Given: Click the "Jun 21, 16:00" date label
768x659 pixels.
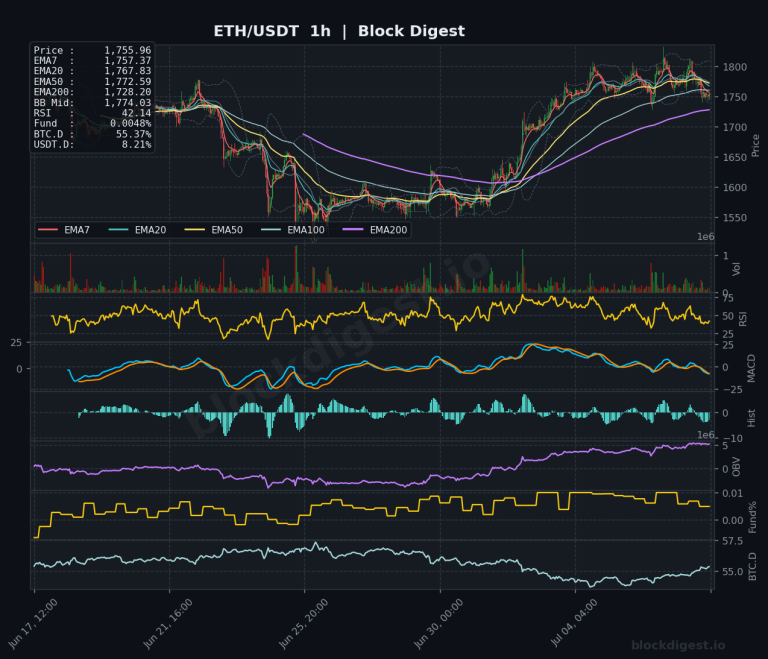Looking at the screenshot, I should pos(168,624).
